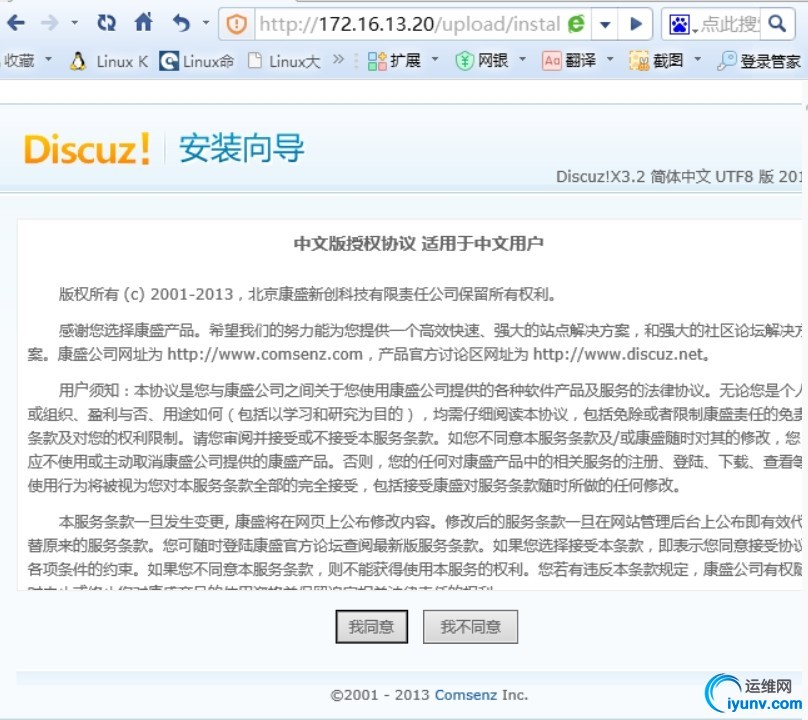
Task: Open the Baidu paw search engine selector
Action: pos(682,24)
